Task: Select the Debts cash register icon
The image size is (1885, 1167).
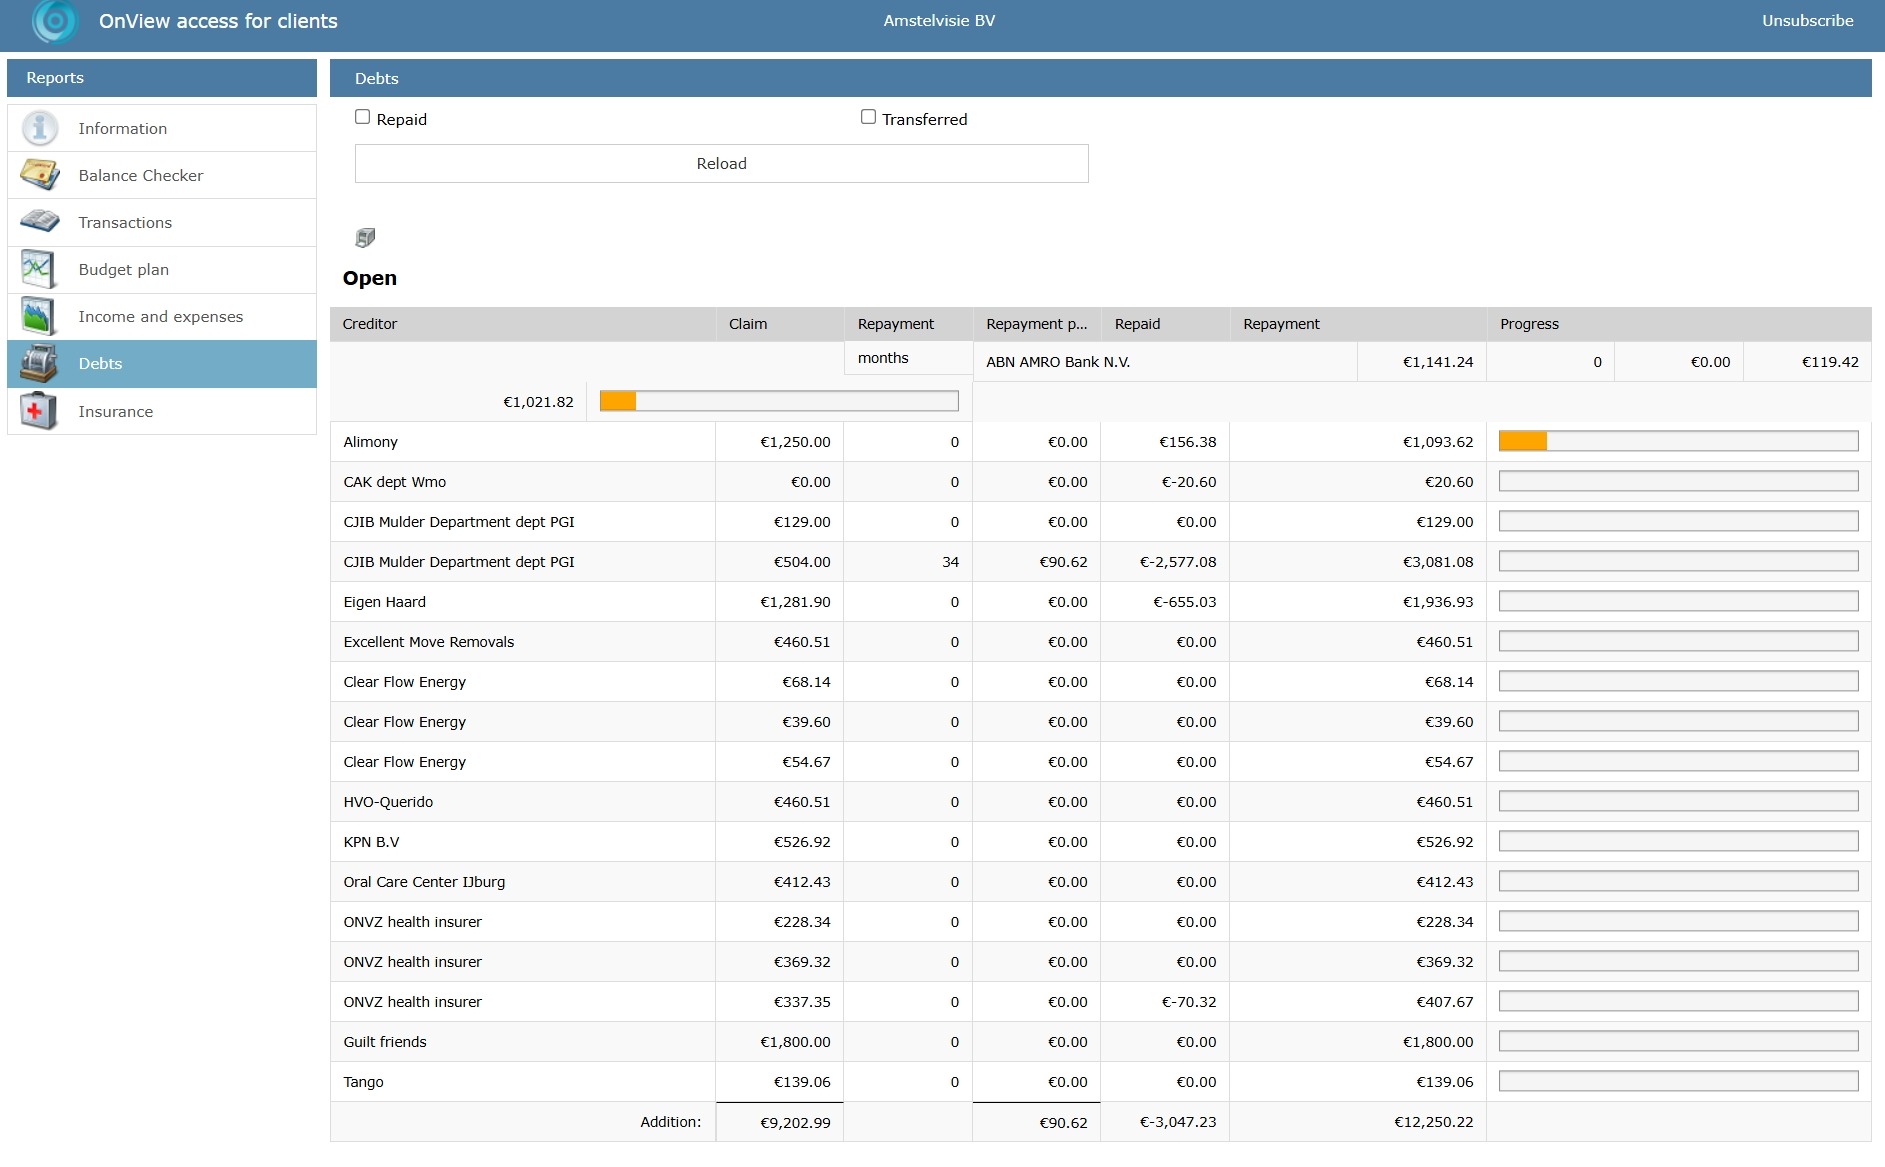Action: coord(40,363)
